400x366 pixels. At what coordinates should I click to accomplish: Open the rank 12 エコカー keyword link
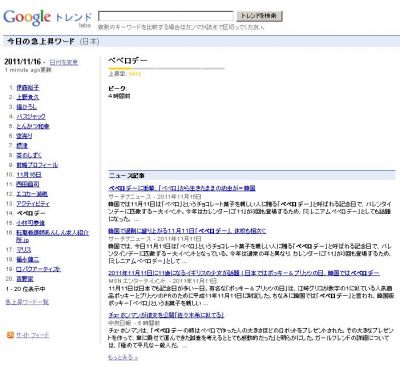pyautogui.click(x=32, y=194)
